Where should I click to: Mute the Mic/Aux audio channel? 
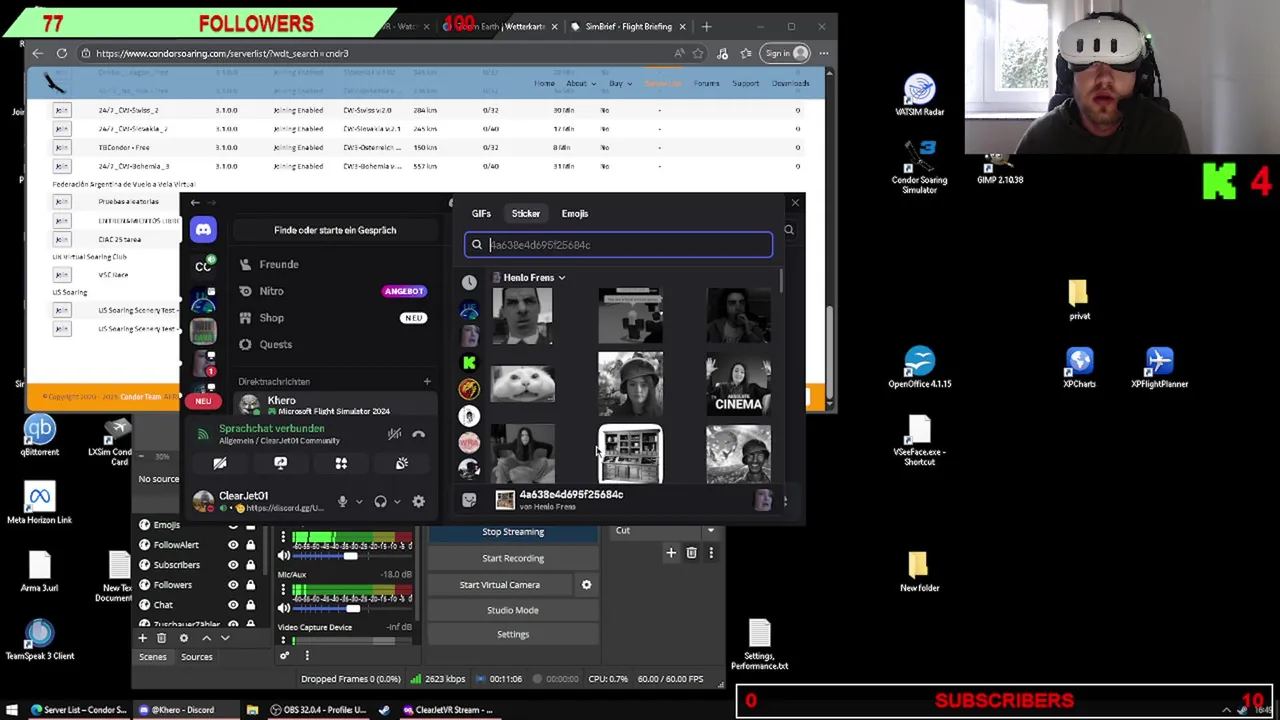pyautogui.click(x=284, y=607)
